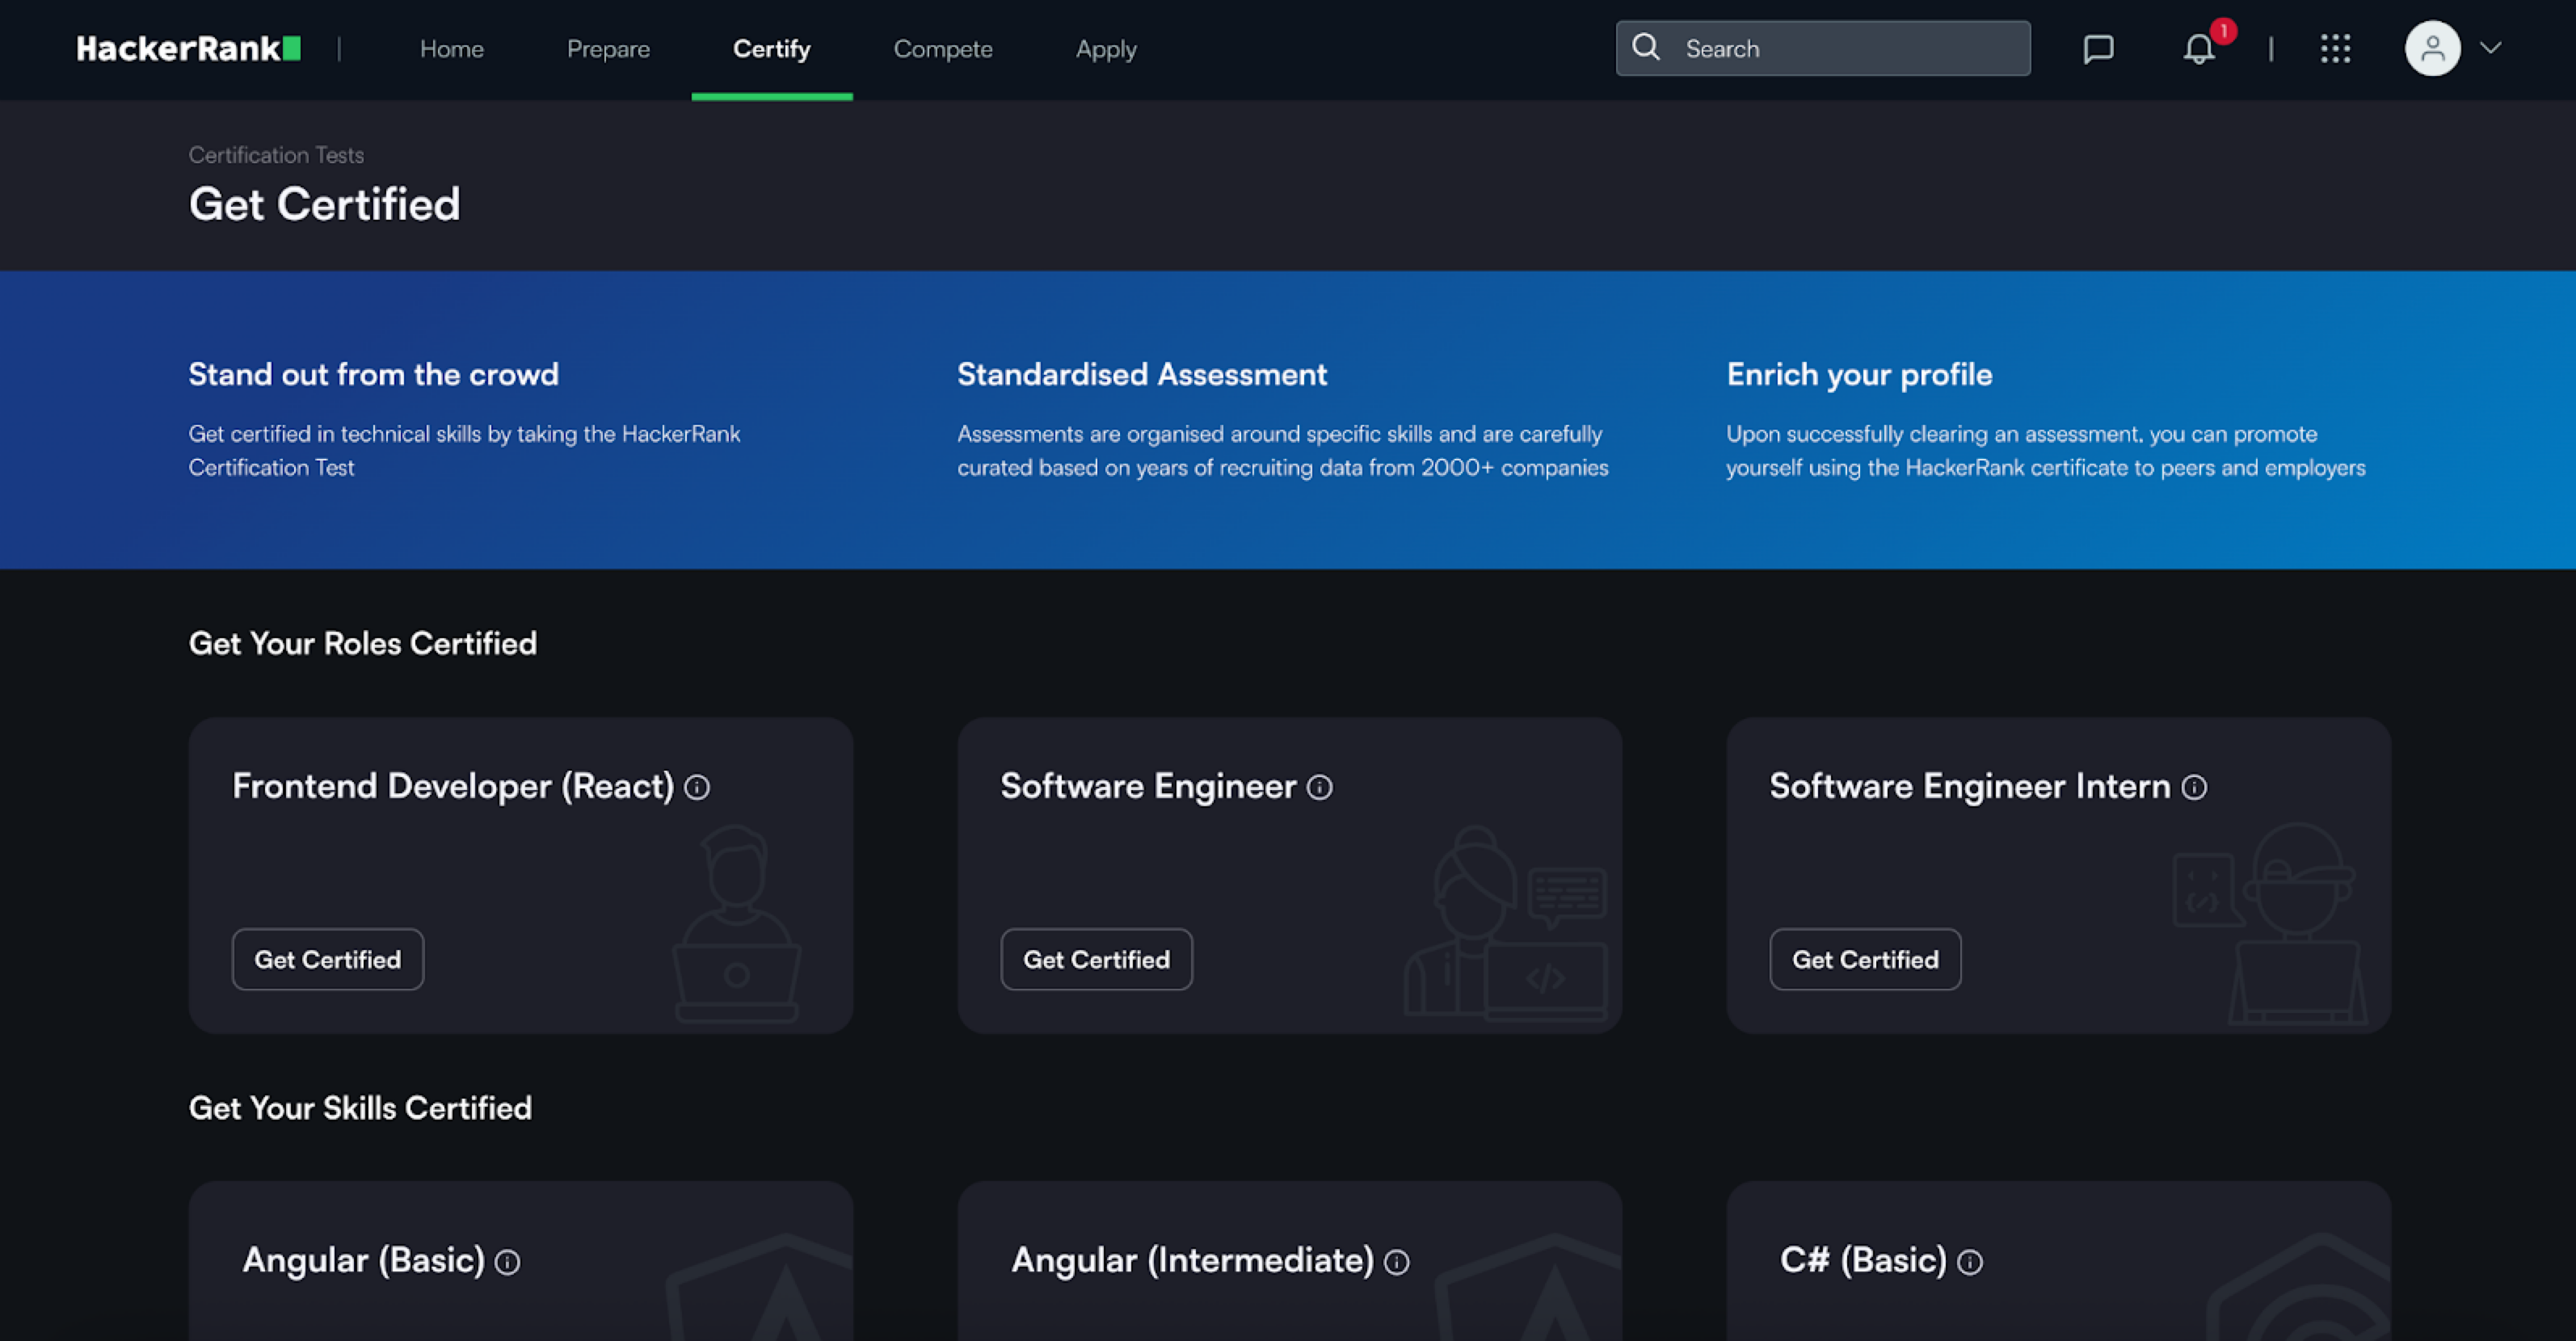The image size is (2576, 1341).
Task: Show info for Angular (Basic)
Action: pos(508,1262)
